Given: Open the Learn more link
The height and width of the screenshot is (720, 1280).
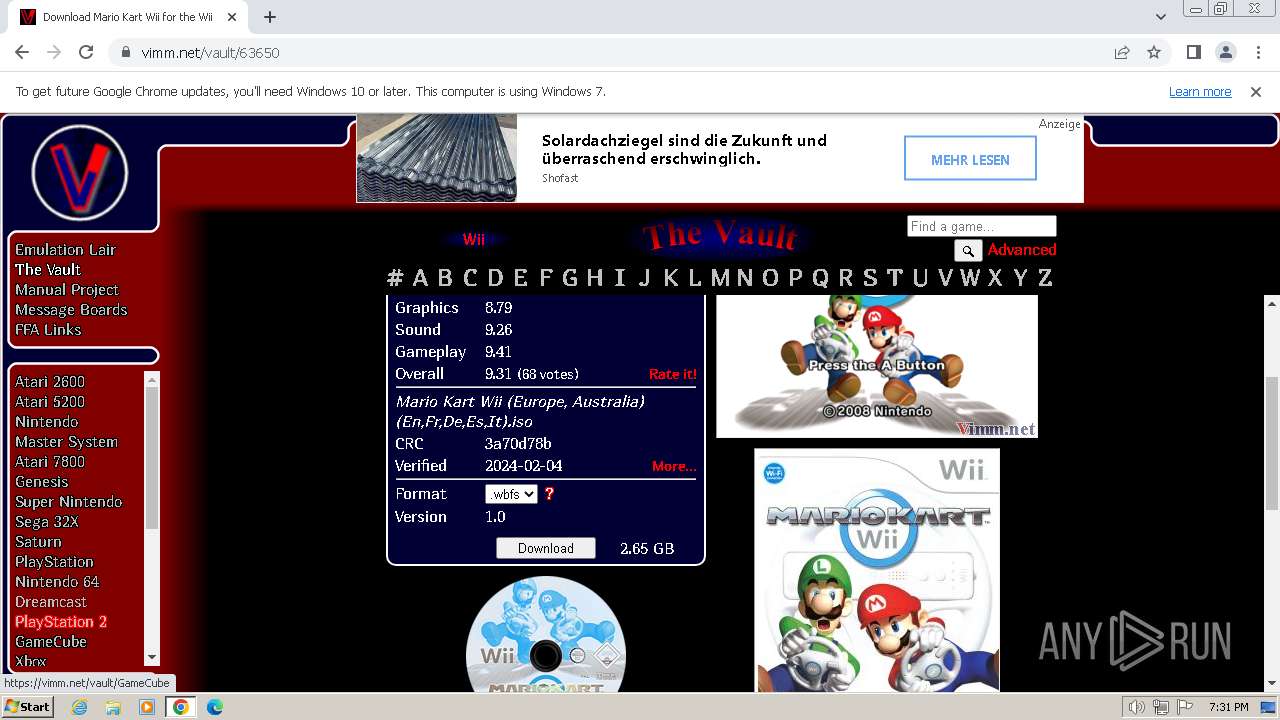Looking at the screenshot, I should [x=1200, y=91].
